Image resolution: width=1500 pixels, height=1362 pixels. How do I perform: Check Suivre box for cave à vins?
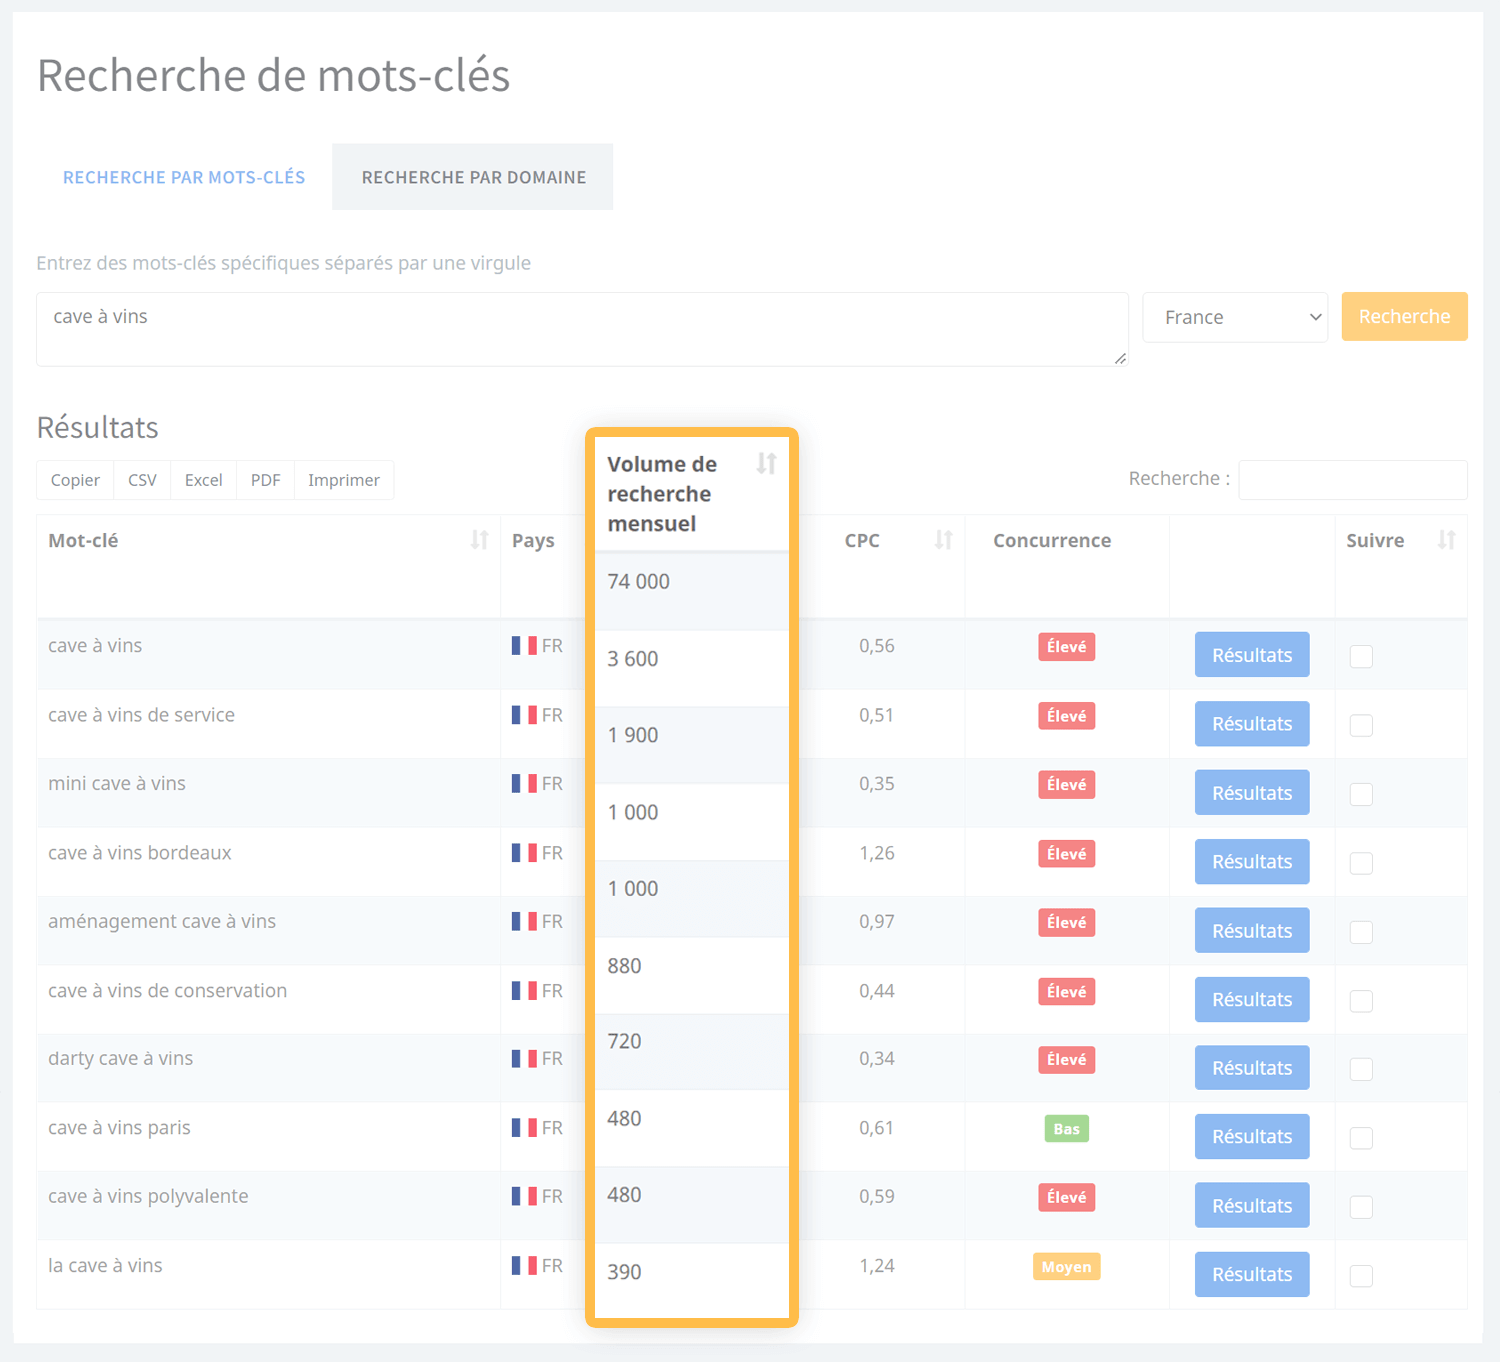point(1361,657)
